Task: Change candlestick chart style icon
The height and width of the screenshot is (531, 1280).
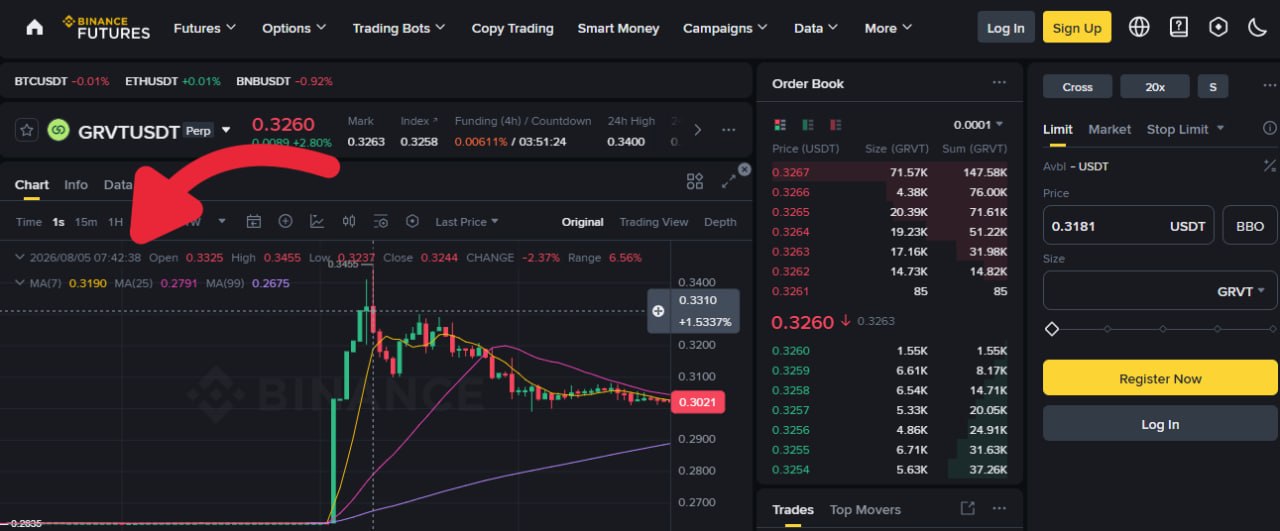Action: (x=349, y=221)
